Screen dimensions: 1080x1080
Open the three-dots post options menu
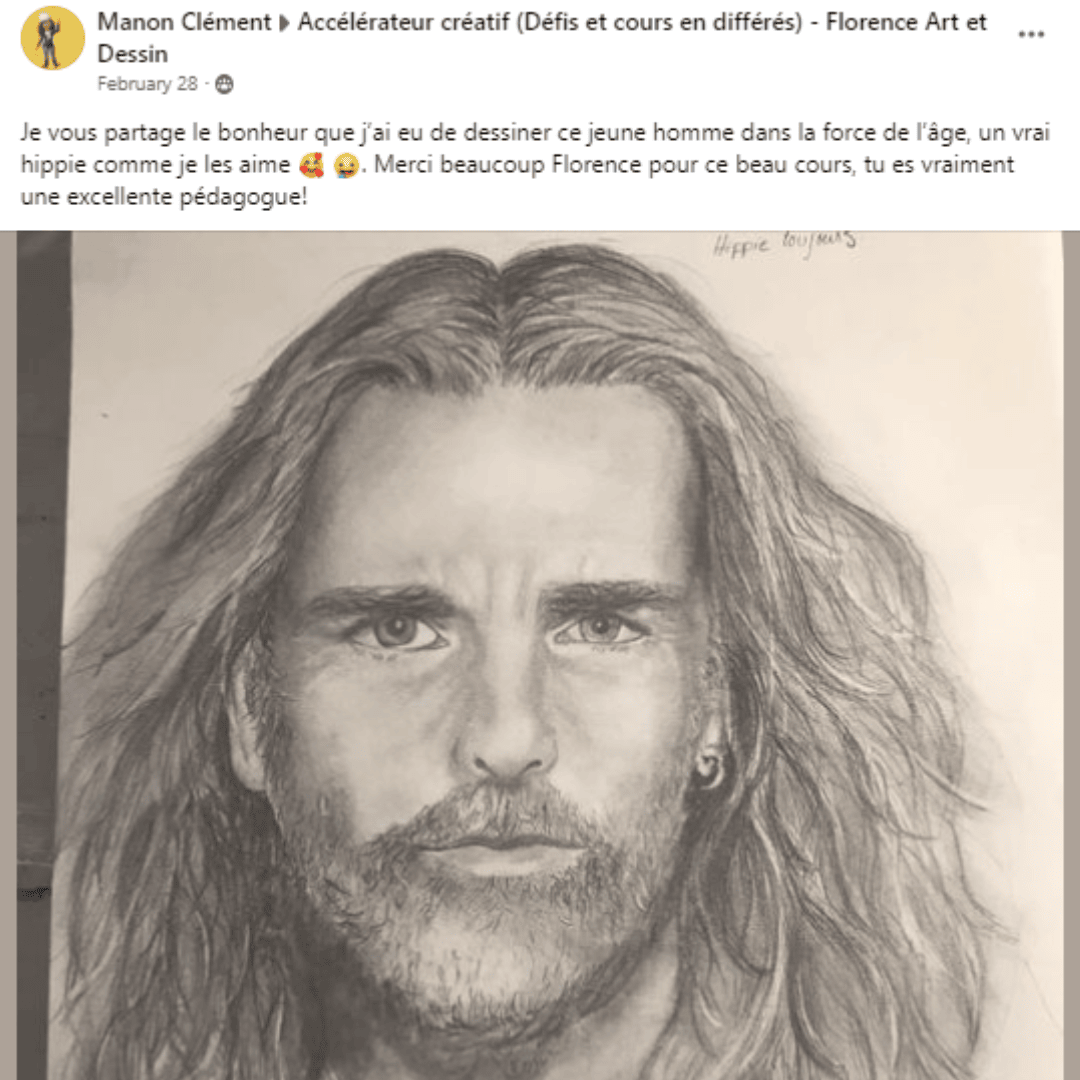click(x=1030, y=34)
